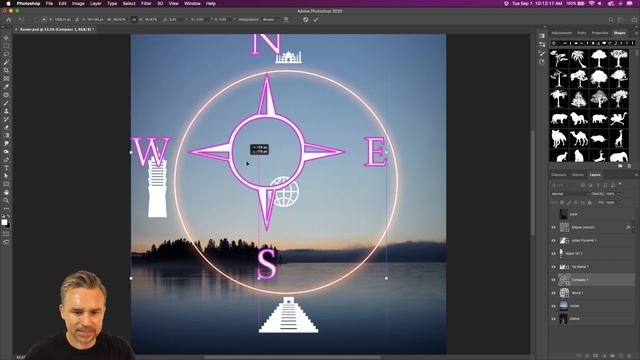Pick the elephant shape thumbnail
Image resolution: width=640 pixels, height=360 pixels.
pos(618,156)
